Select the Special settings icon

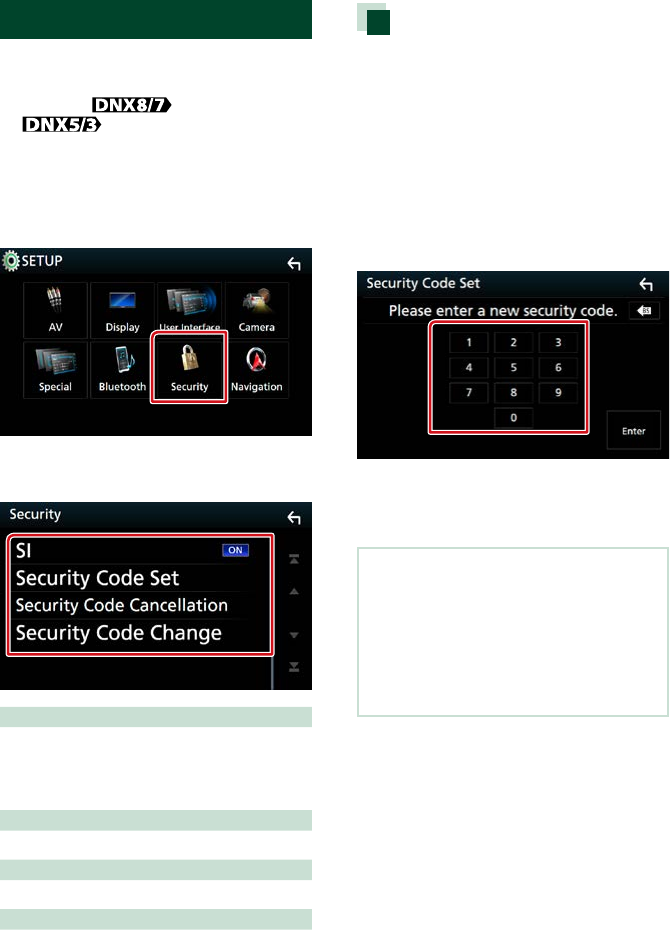(55, 370)
